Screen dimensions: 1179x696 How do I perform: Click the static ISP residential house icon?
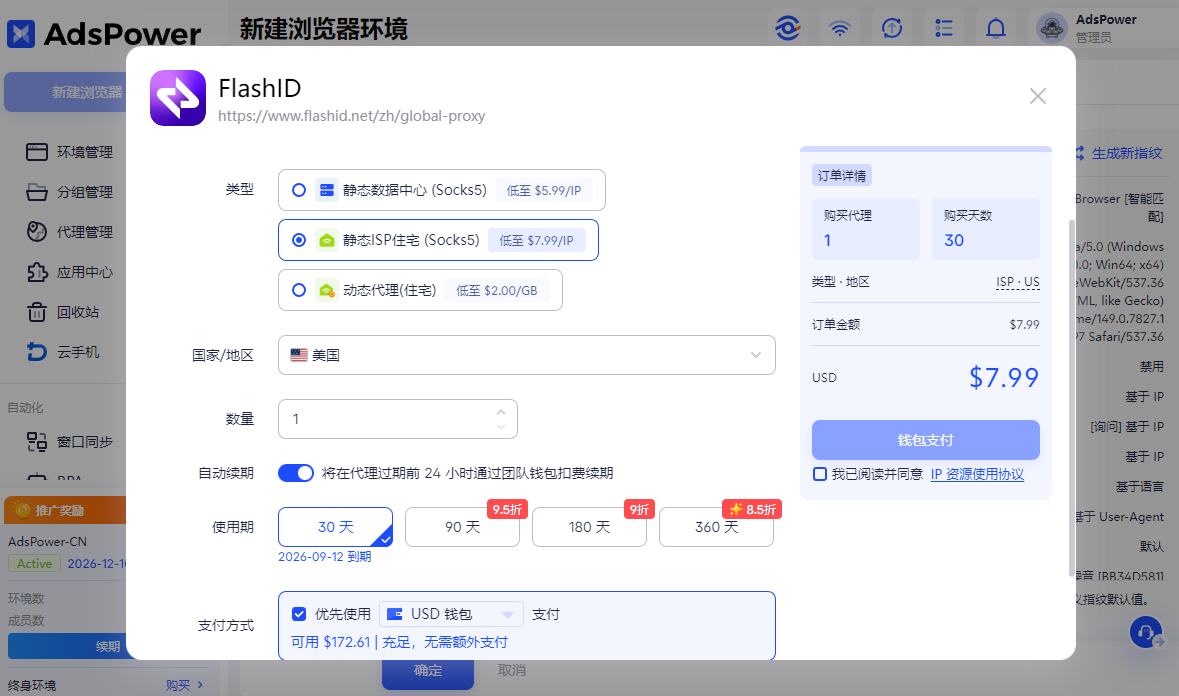pos(326,241)
